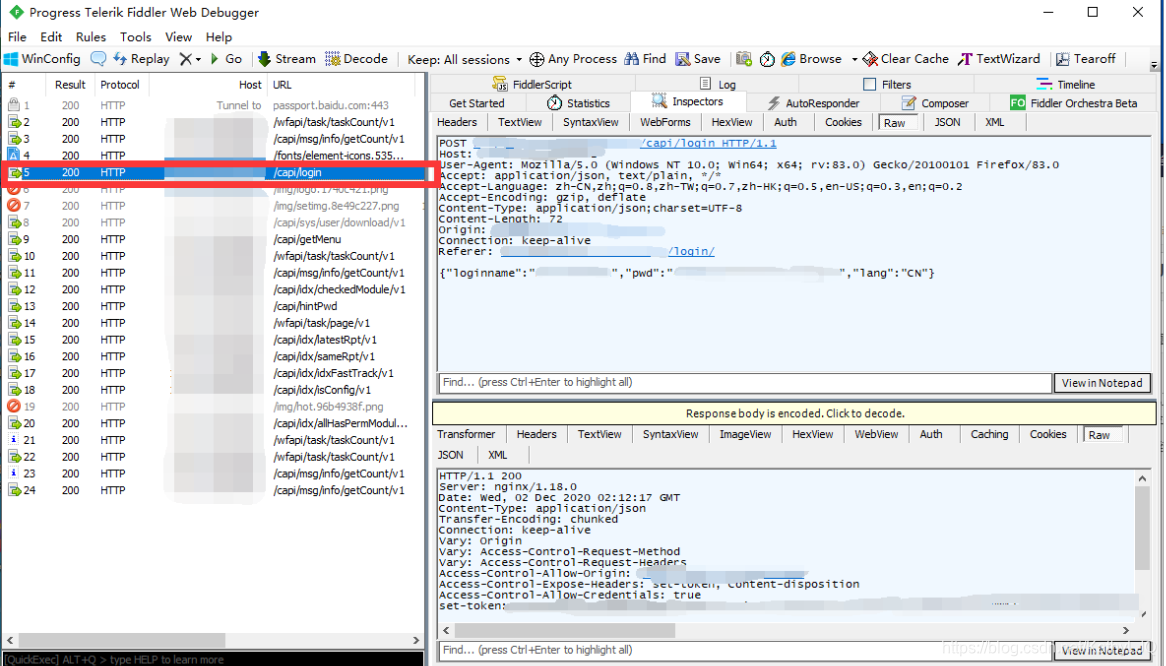Open the Edit menu
This screenshot has height=666, width=1166.
51,36
